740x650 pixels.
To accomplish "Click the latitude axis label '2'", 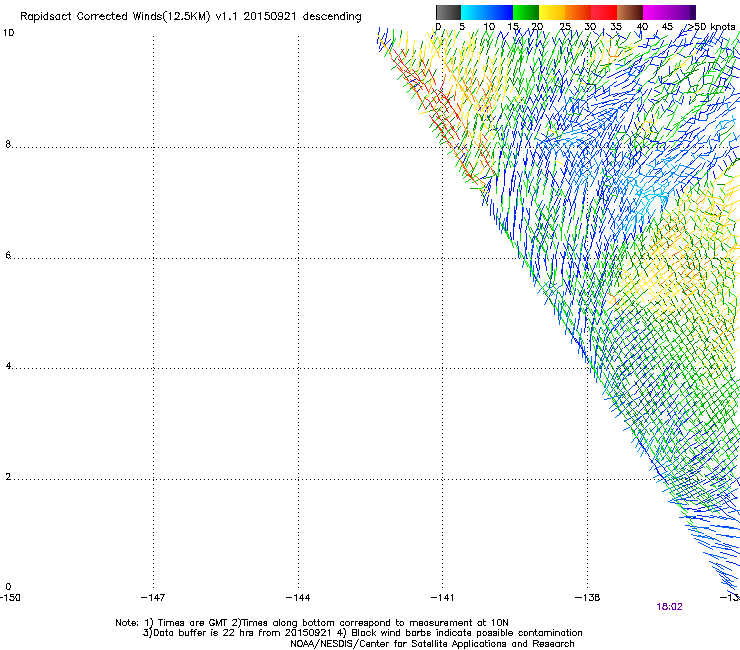I will click(x=8, y=477).
